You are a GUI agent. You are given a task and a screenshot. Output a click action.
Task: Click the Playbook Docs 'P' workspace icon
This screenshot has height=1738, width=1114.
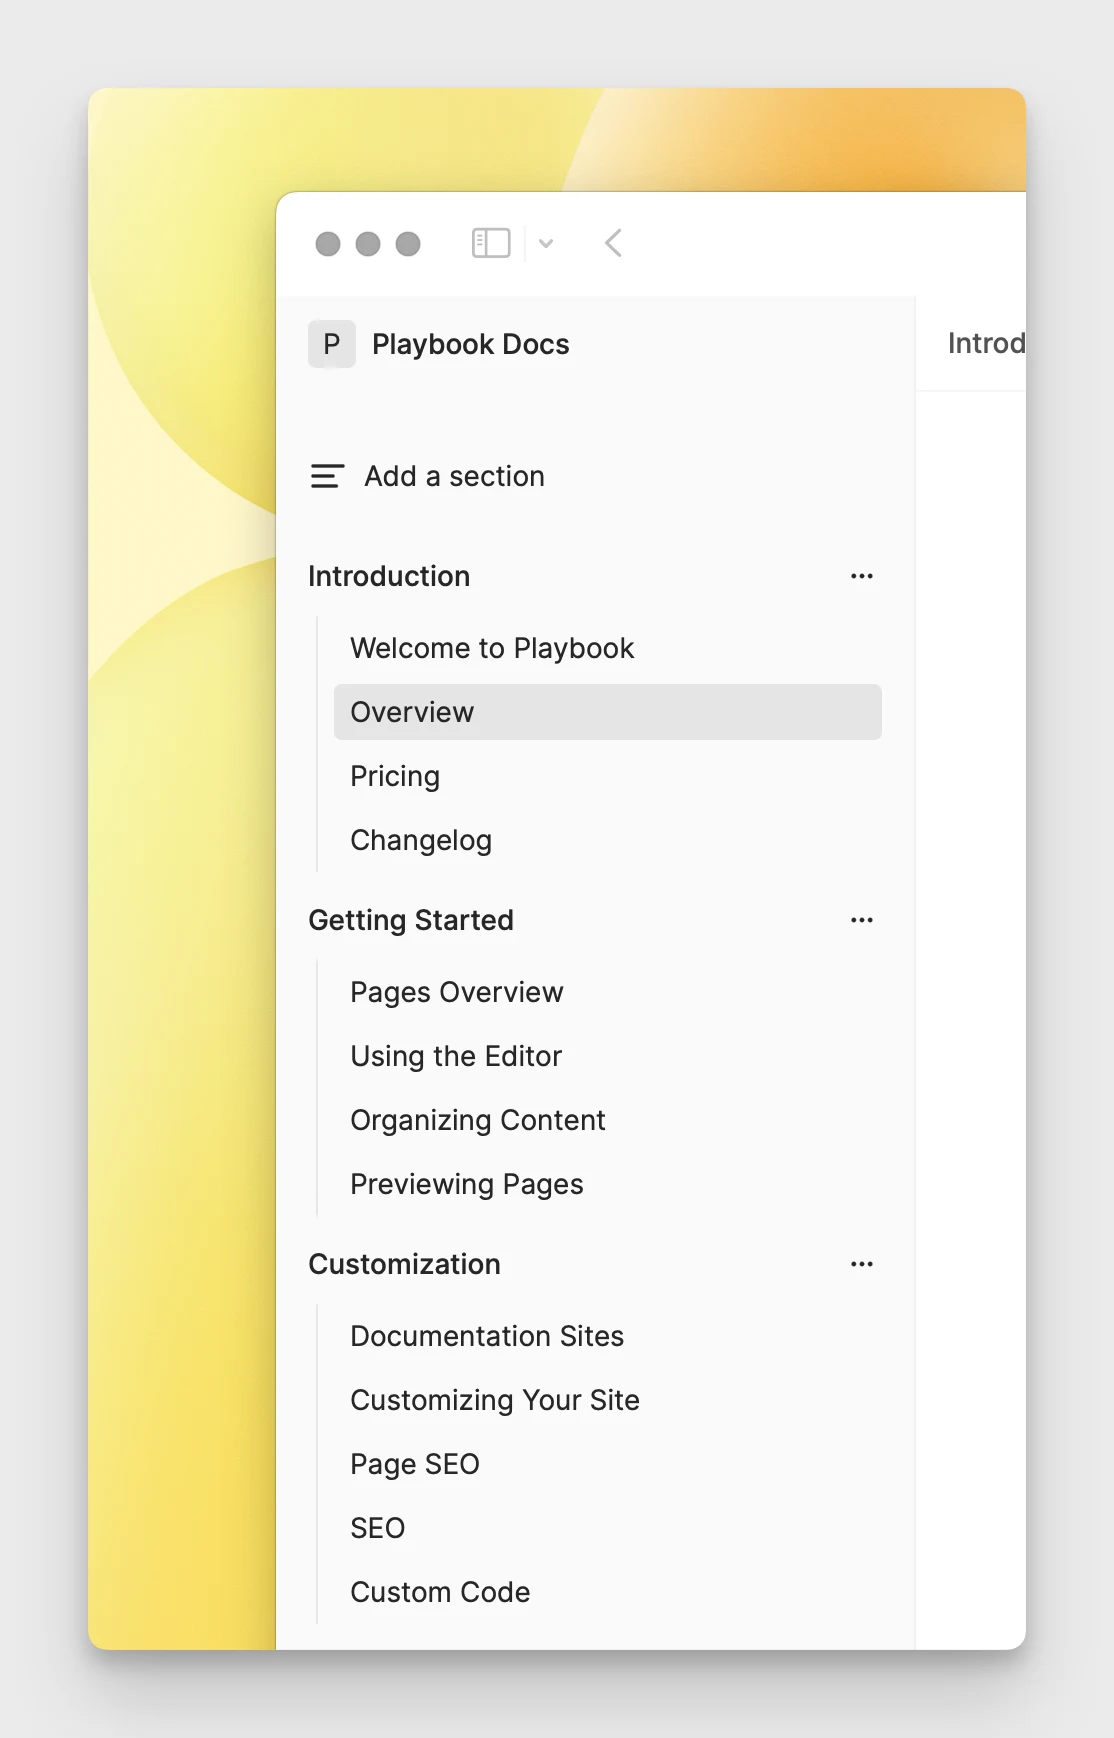[332, 344]
